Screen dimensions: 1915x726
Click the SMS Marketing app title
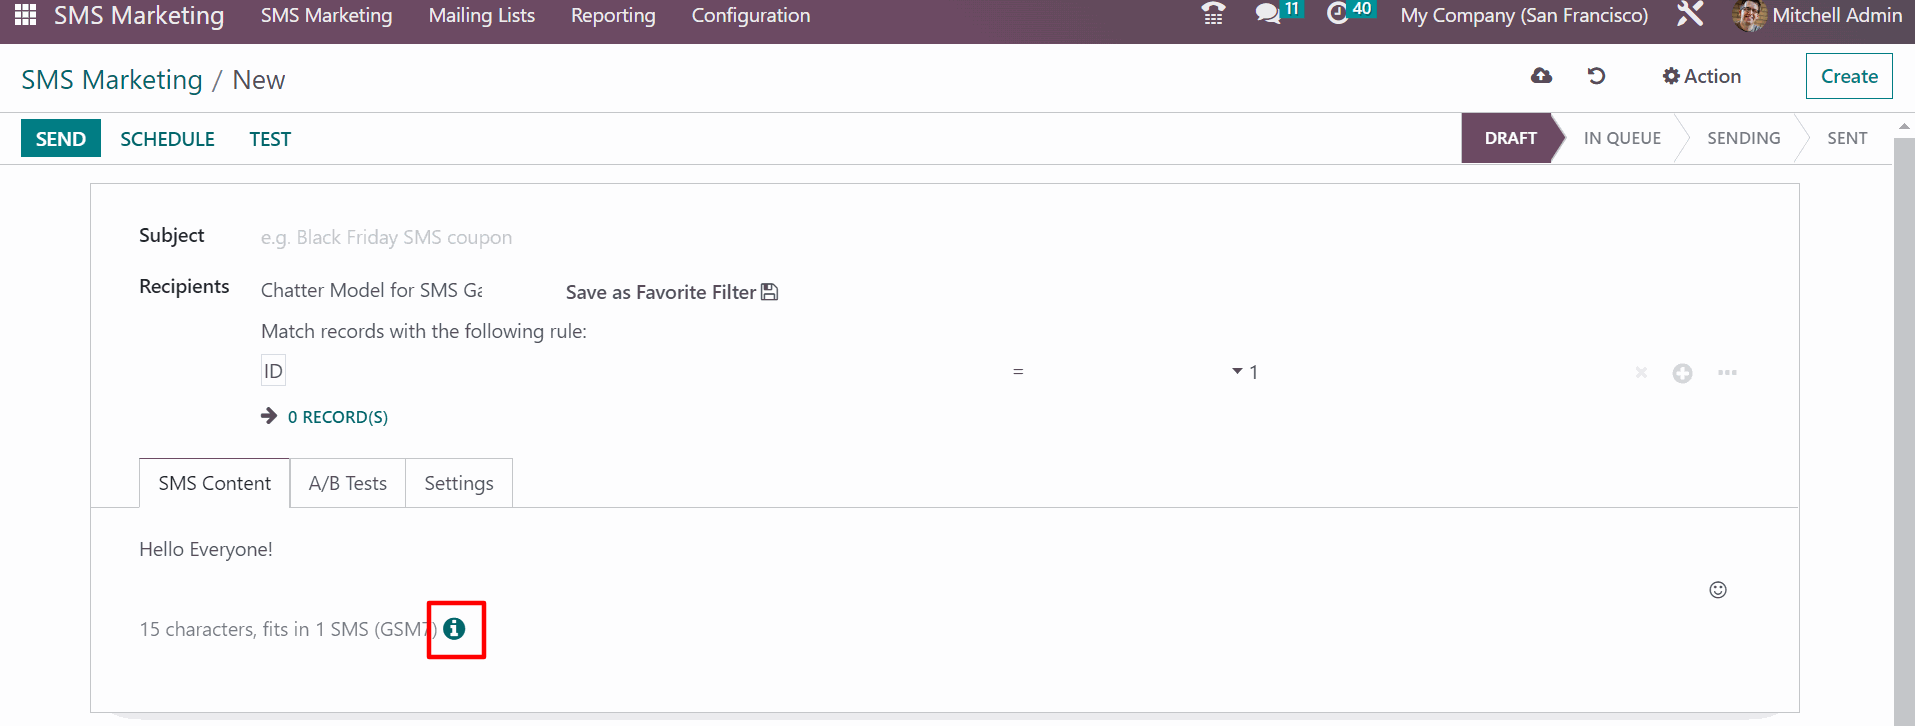pos(139,15)
